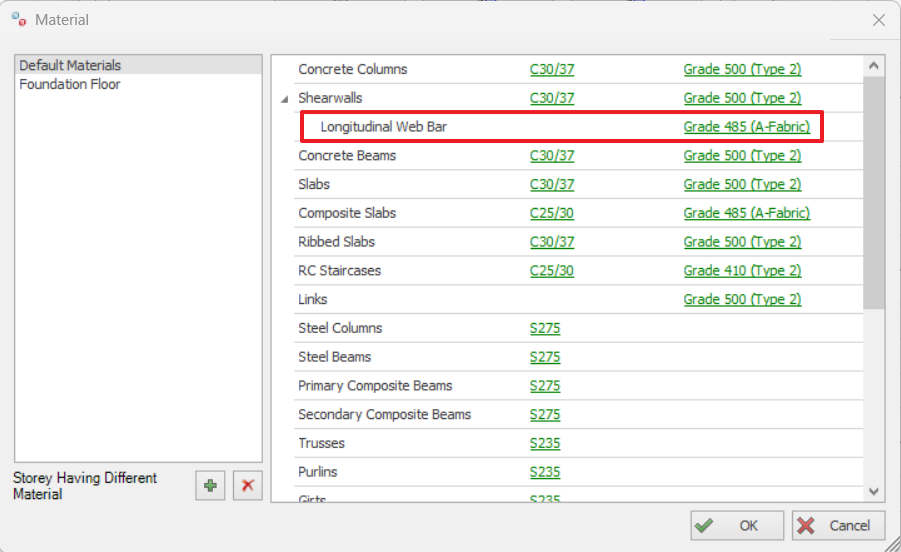Screen dimensions: 901x552
Task: Change the Composite Slabs C25/30 concrete grade
Action: (552, 213)
